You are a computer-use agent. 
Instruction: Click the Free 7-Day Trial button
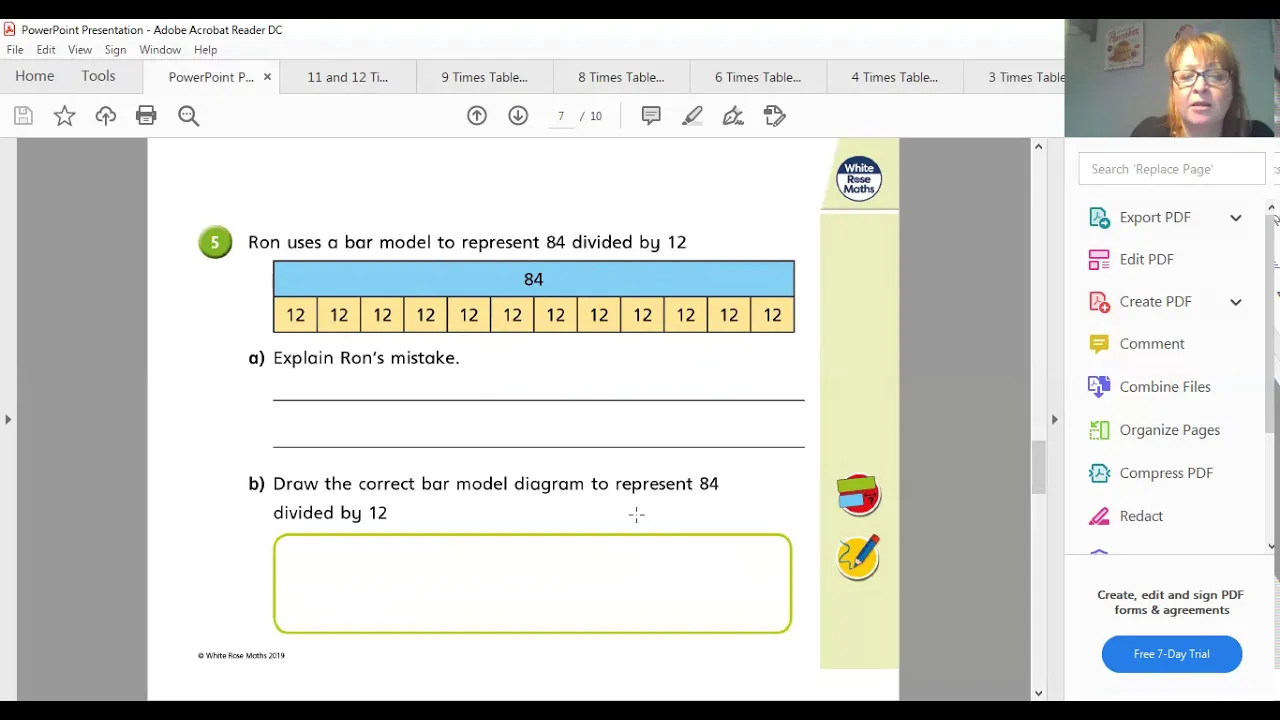pyautogui.click(x=1172, y=654)
